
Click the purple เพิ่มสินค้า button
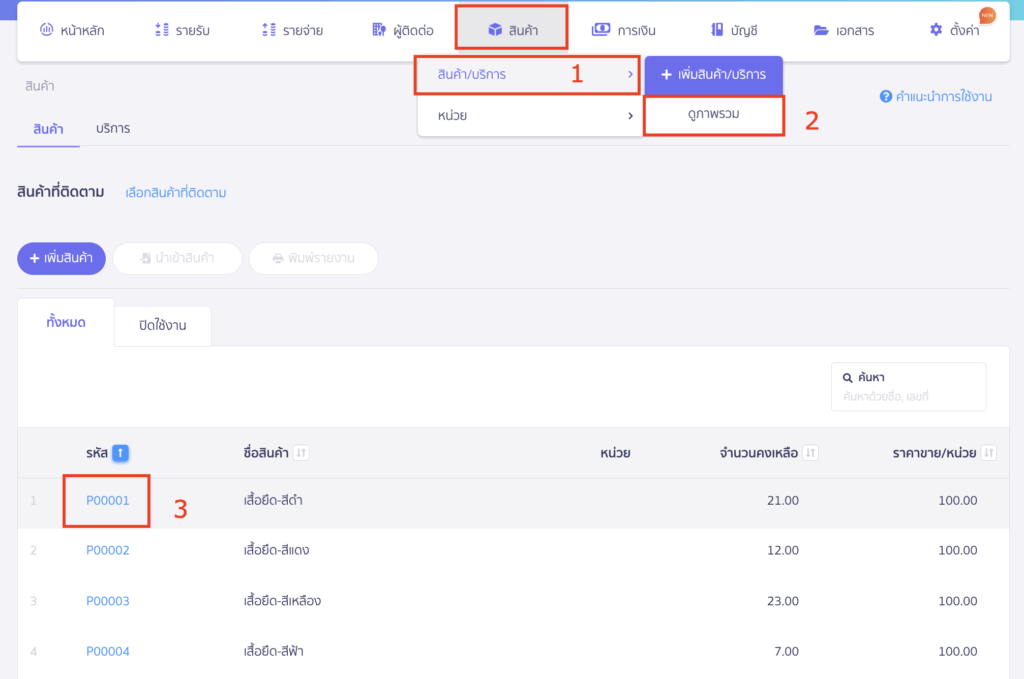62,258
